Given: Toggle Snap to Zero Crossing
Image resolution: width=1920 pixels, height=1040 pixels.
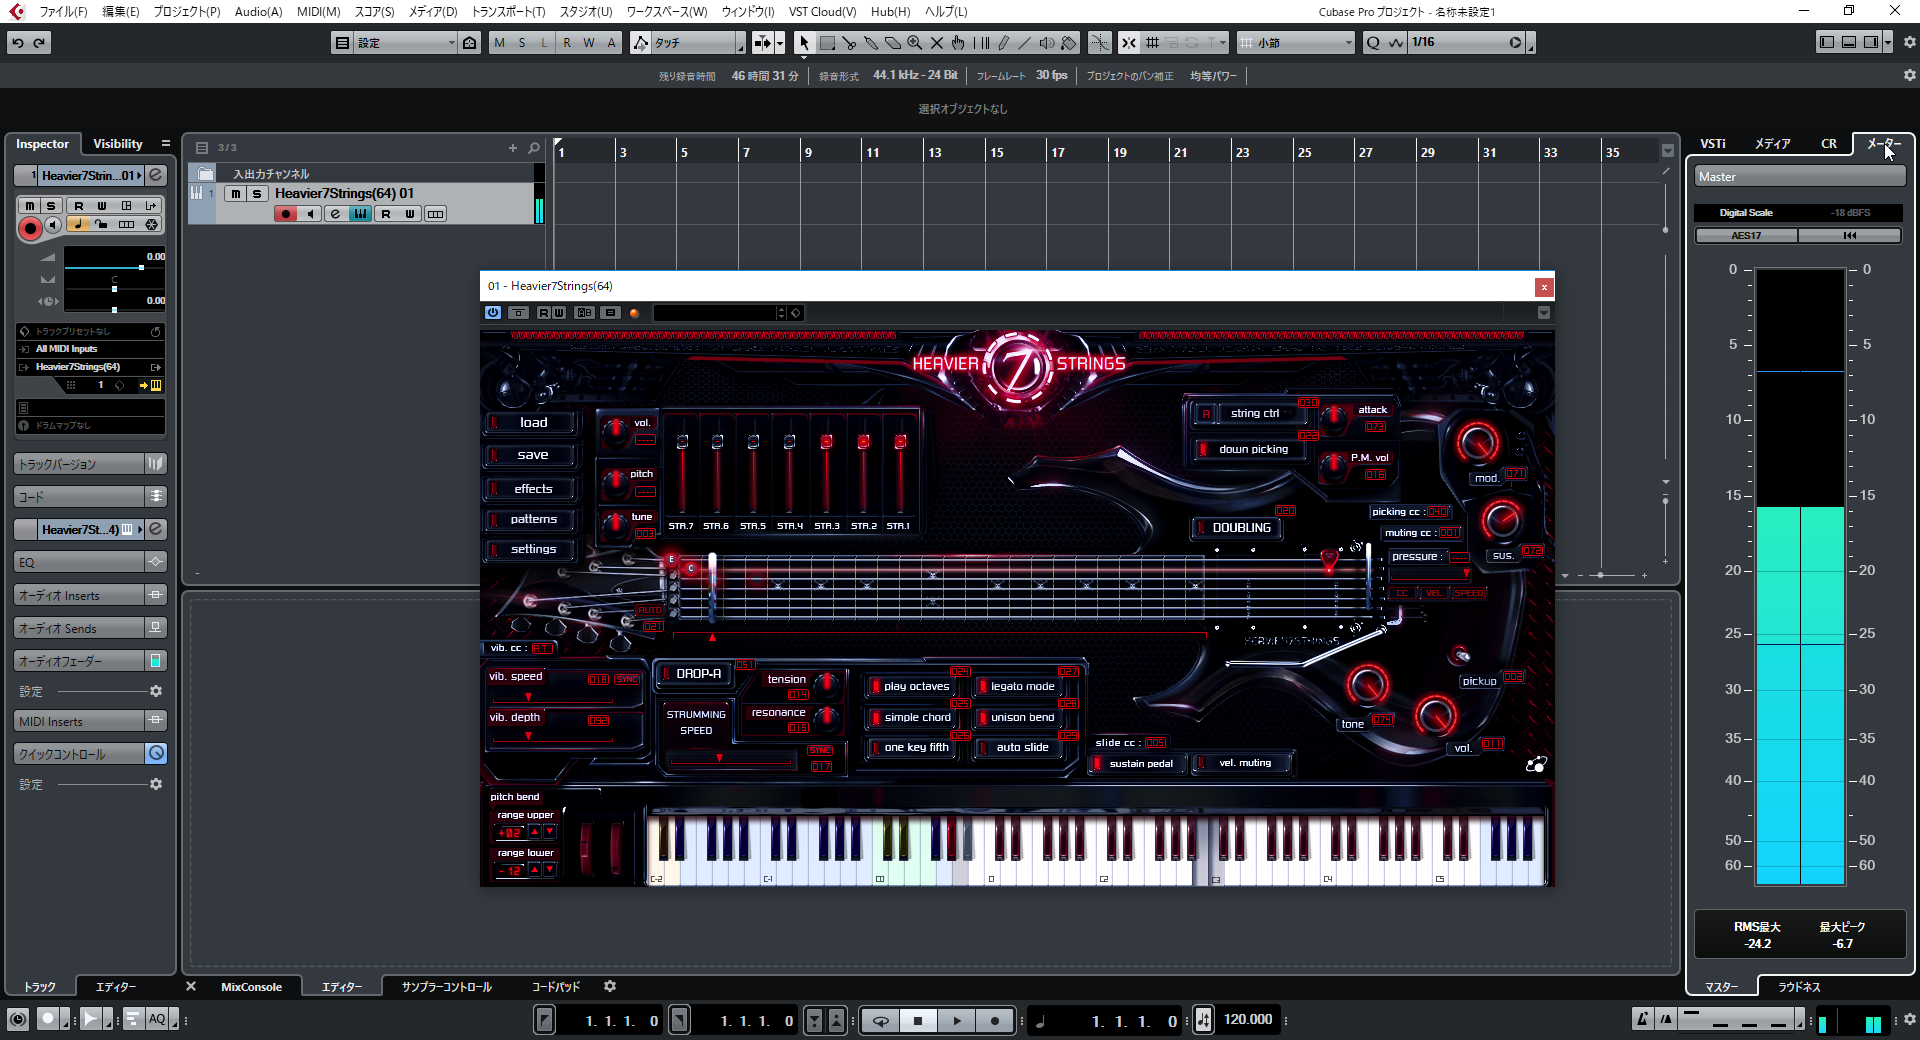Looking at the screenshot, I should (1099, 42).
